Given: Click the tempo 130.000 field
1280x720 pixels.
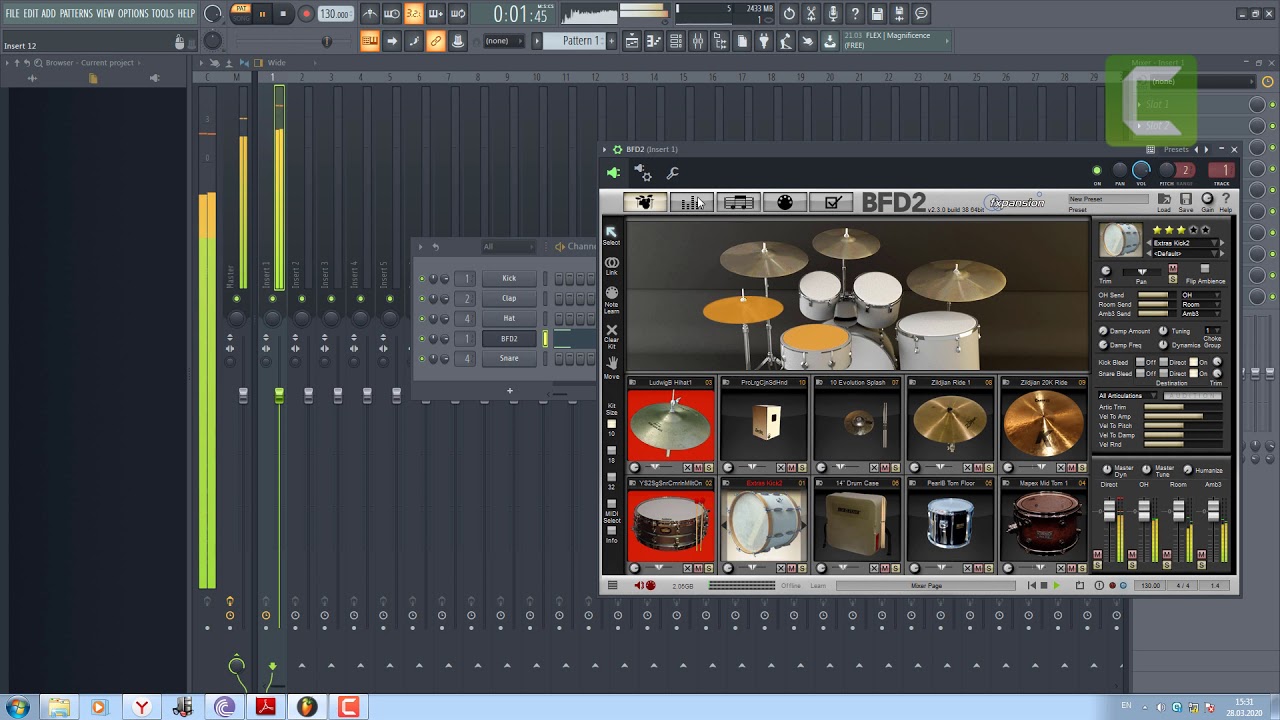Looking at the screenshot, I should (335, 14).
